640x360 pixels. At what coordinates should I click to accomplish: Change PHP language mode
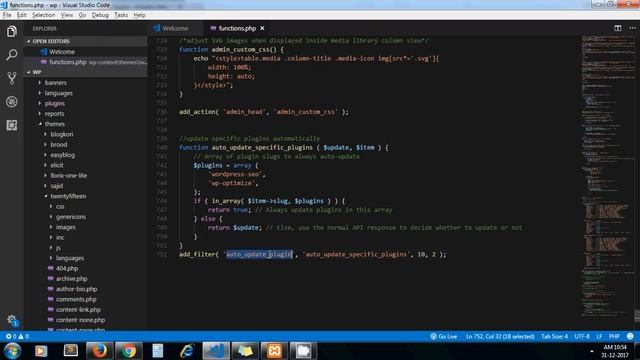pos(614,336)
